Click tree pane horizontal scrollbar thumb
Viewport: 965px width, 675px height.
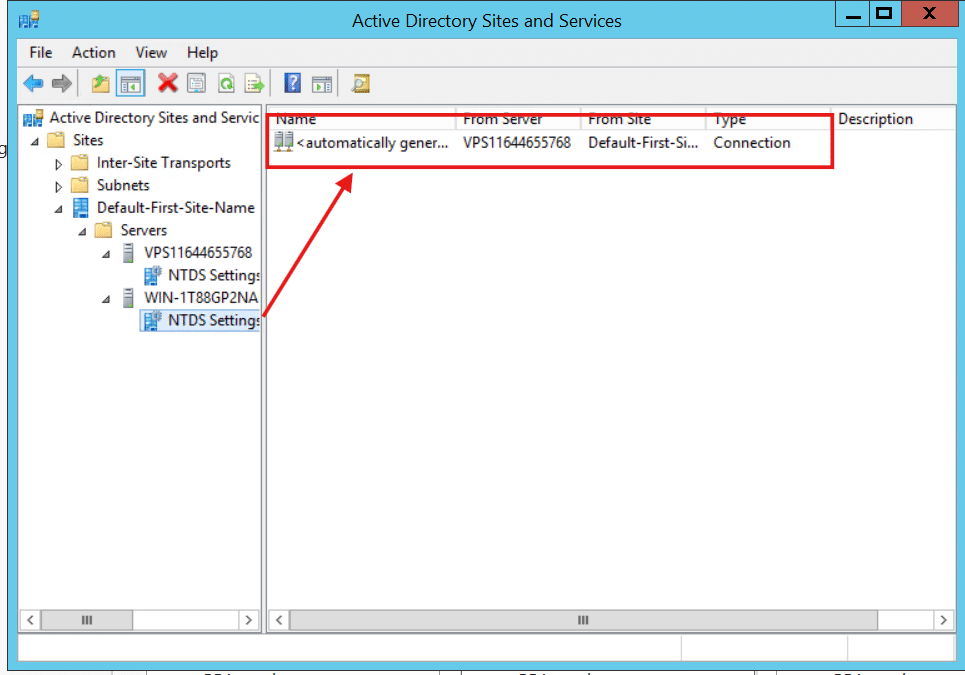87,620
